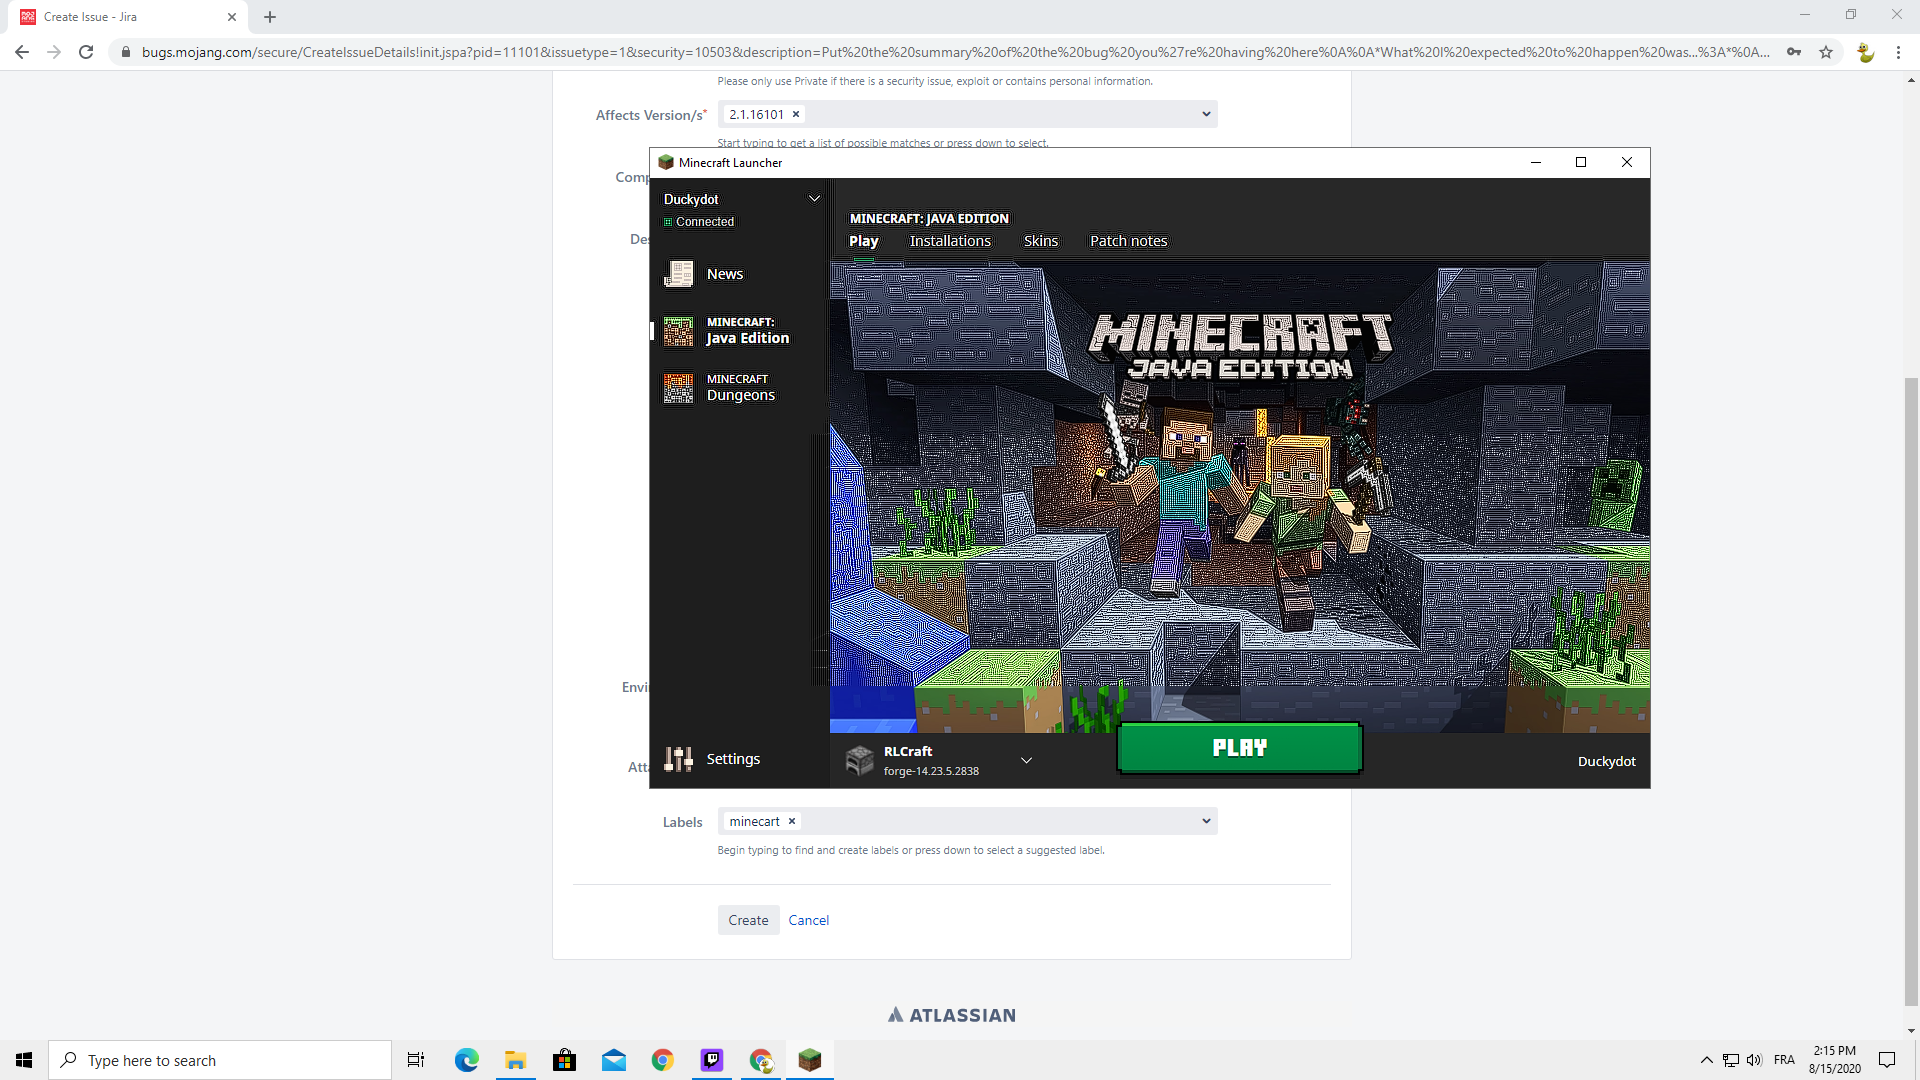Reload the Jira page

pyautogui.click(x=86, y=52)
